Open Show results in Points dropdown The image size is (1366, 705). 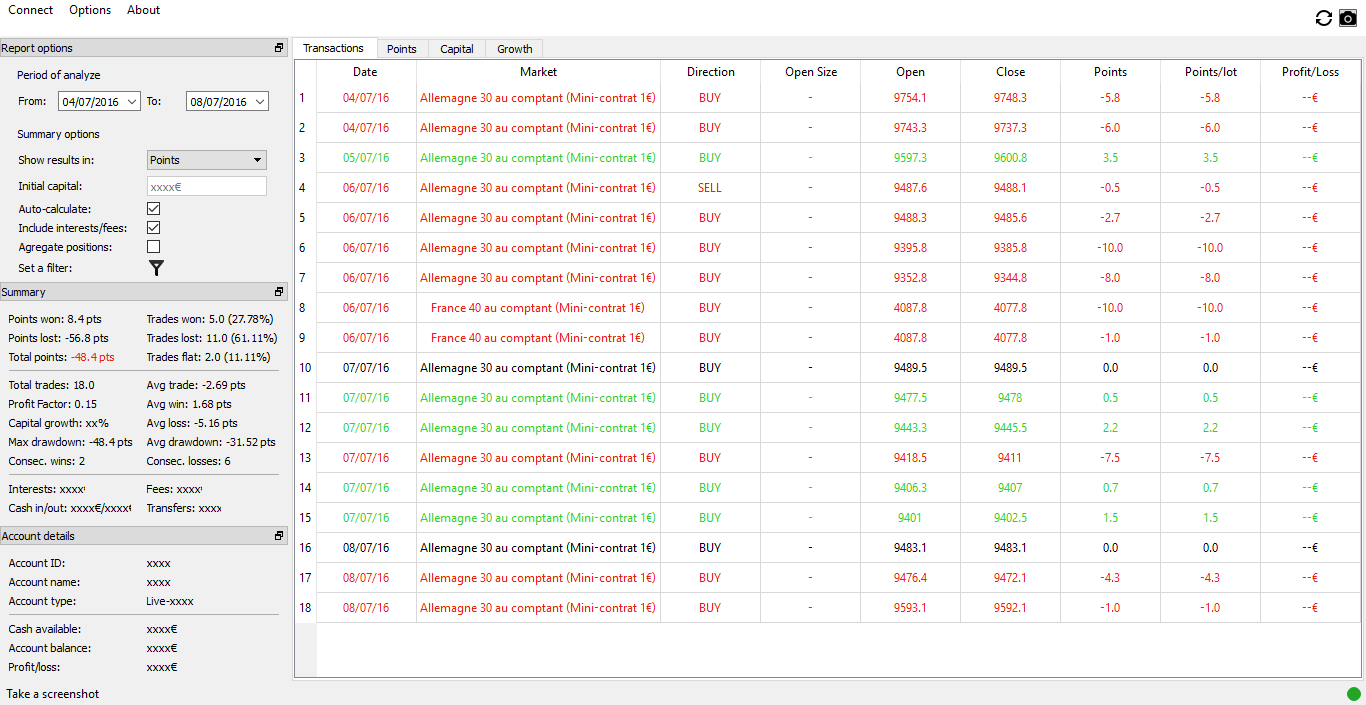click(206, 160)
